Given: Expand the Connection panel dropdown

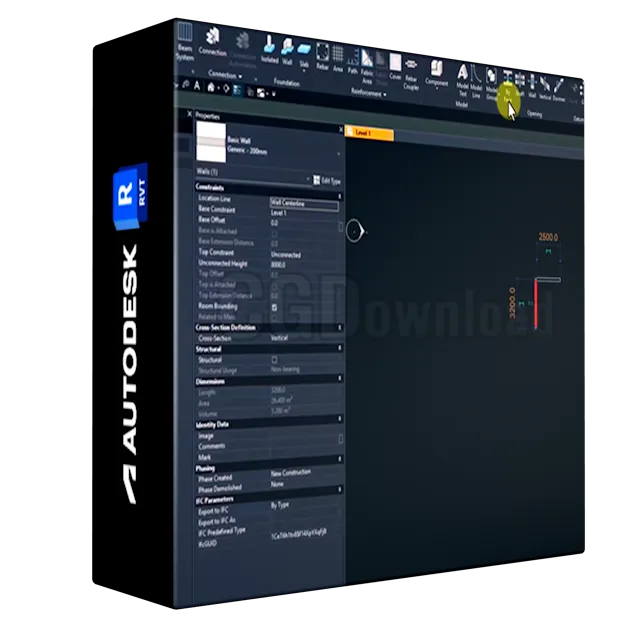Looking at the screenshot, I should [240, 76].
